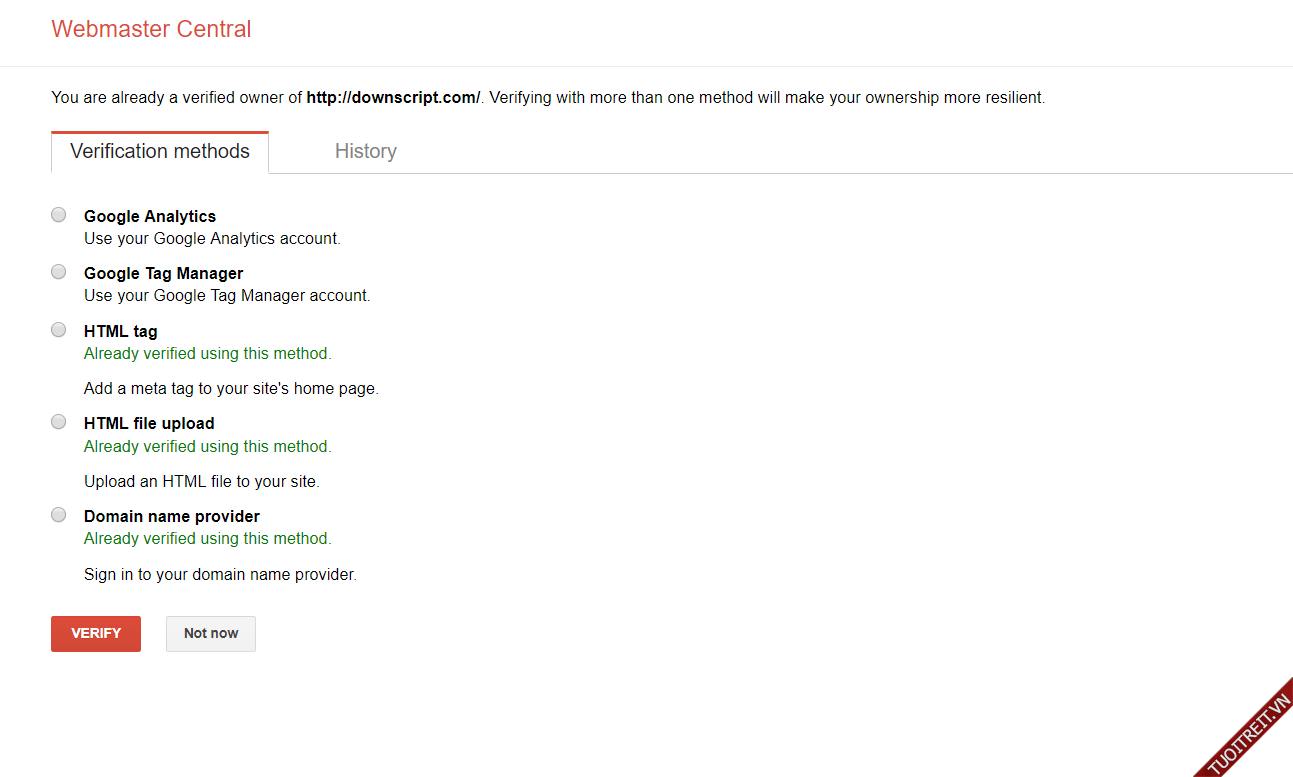The image size is (1293, 777).
Task: Click 'Use your Google Analytics account.' text
Action: 212,239
